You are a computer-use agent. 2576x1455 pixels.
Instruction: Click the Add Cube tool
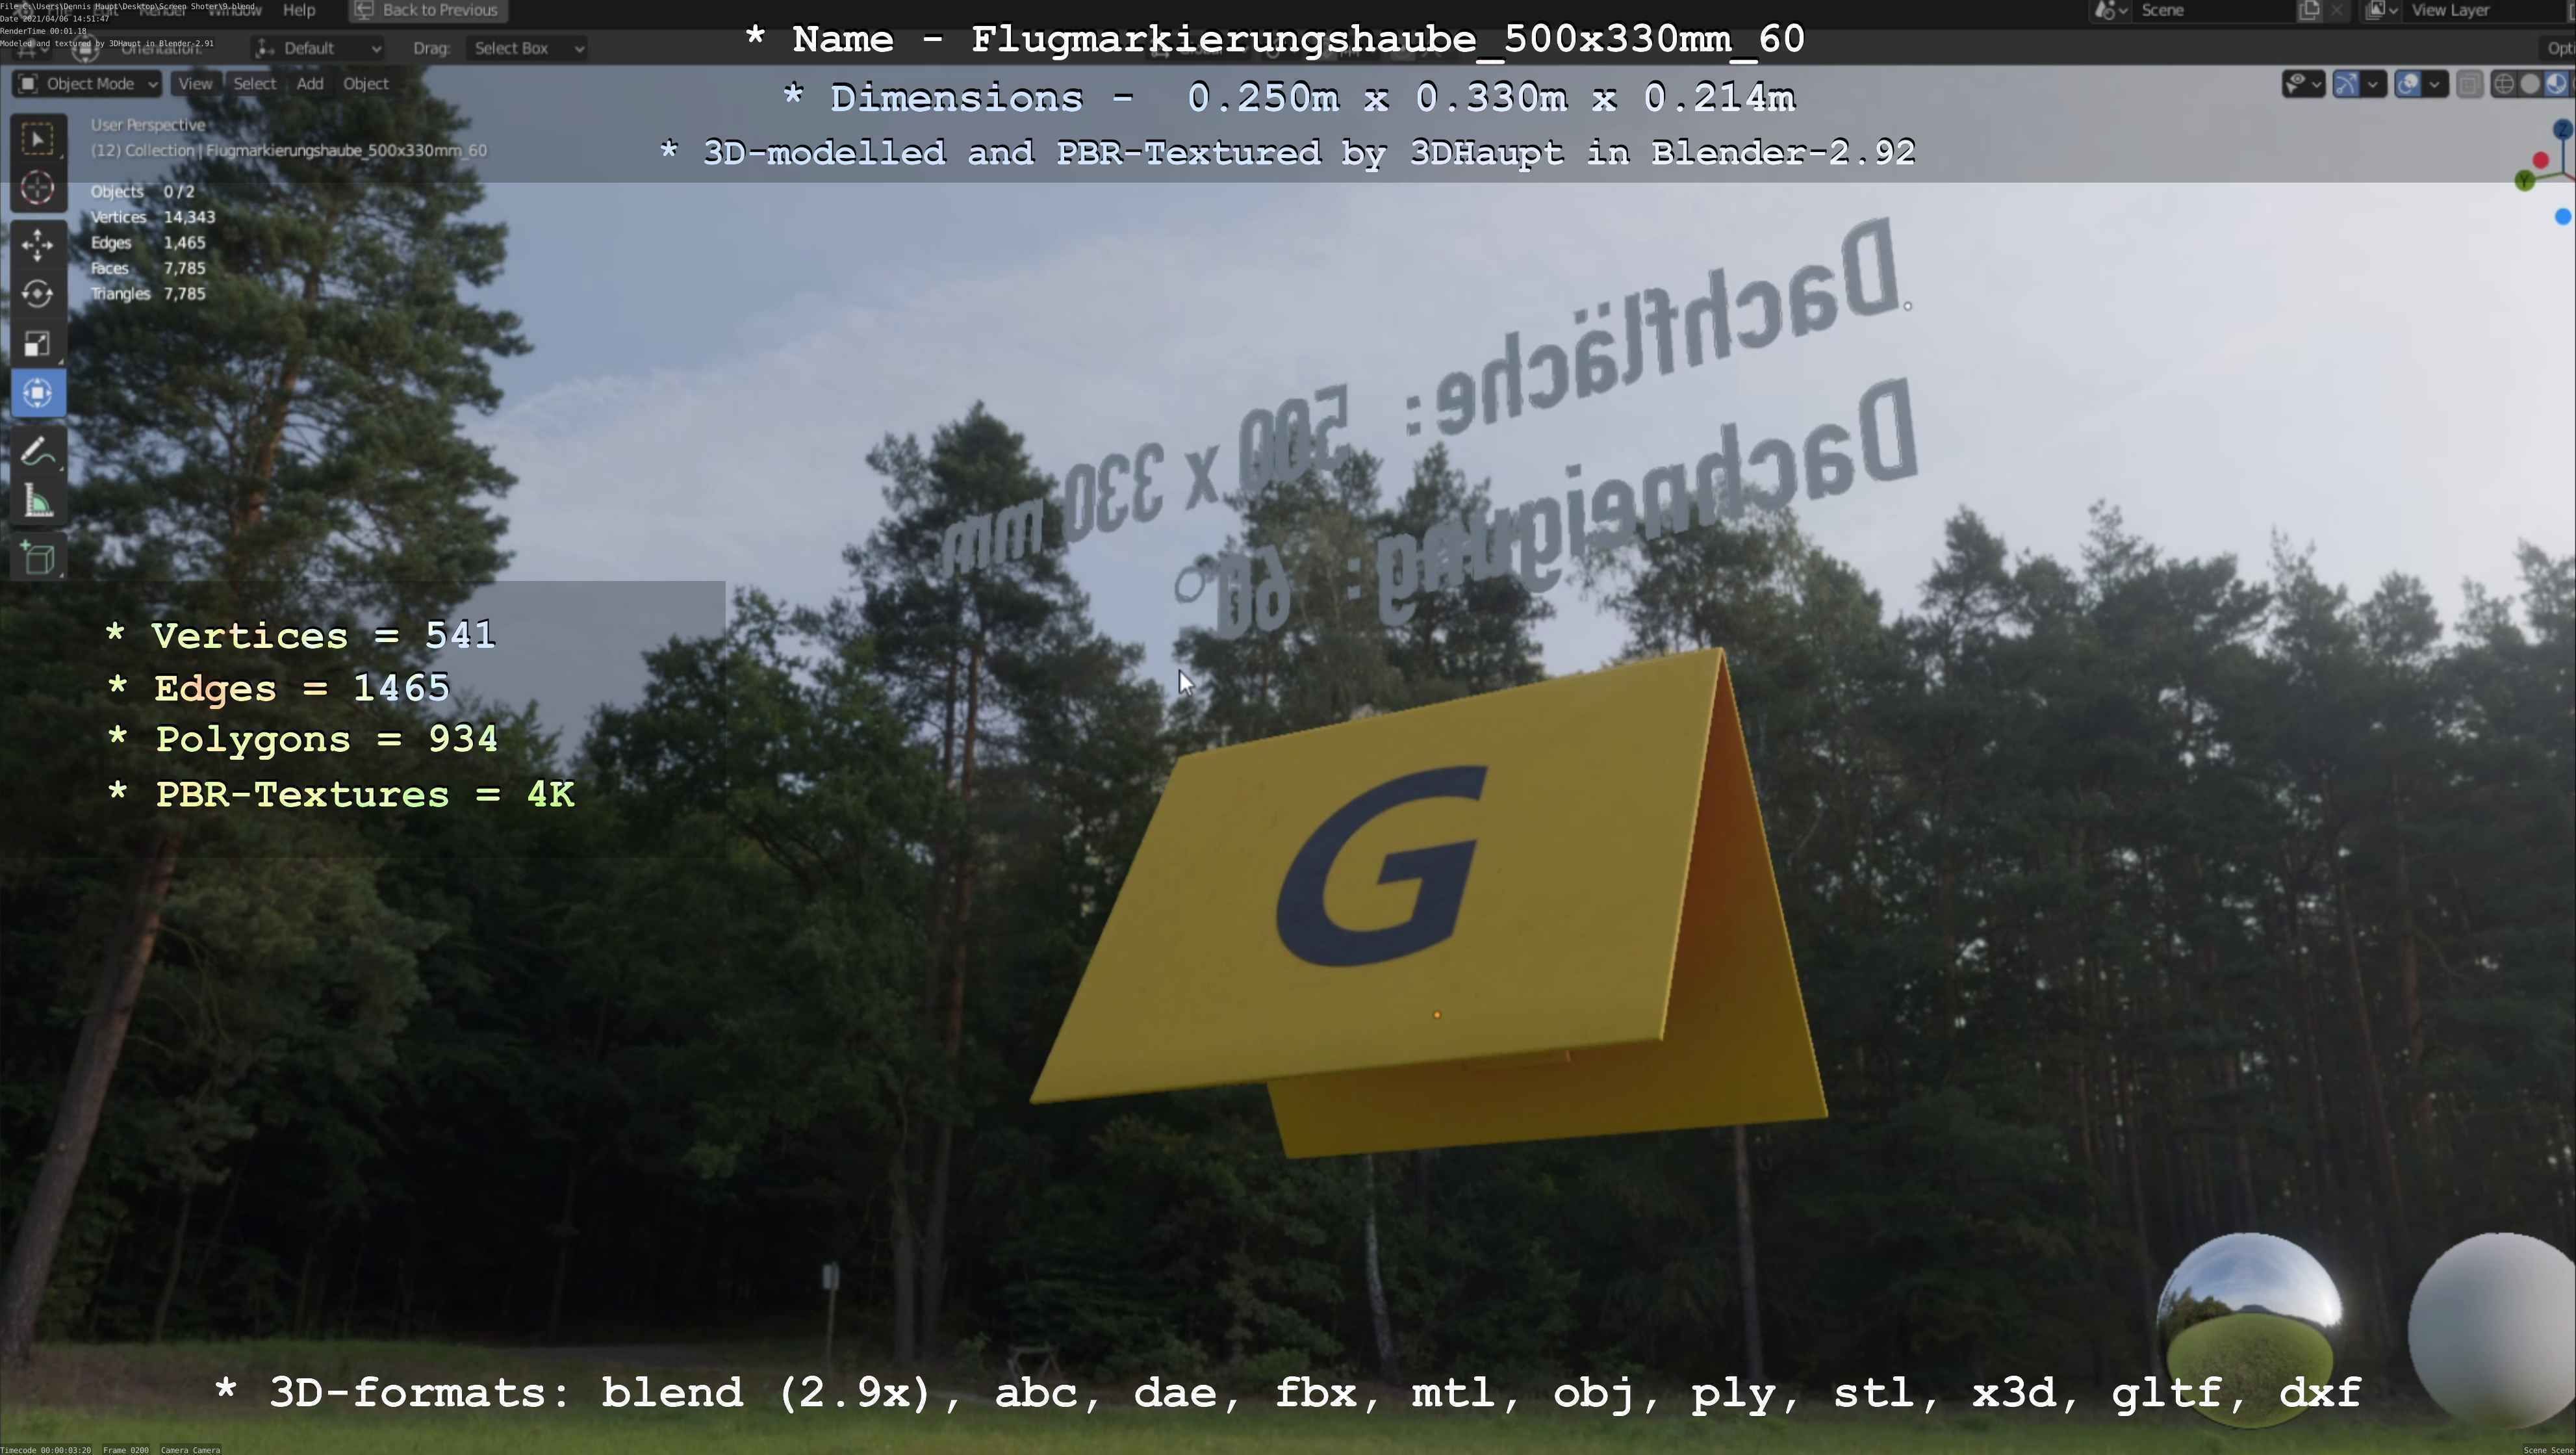tap(38, 558)
